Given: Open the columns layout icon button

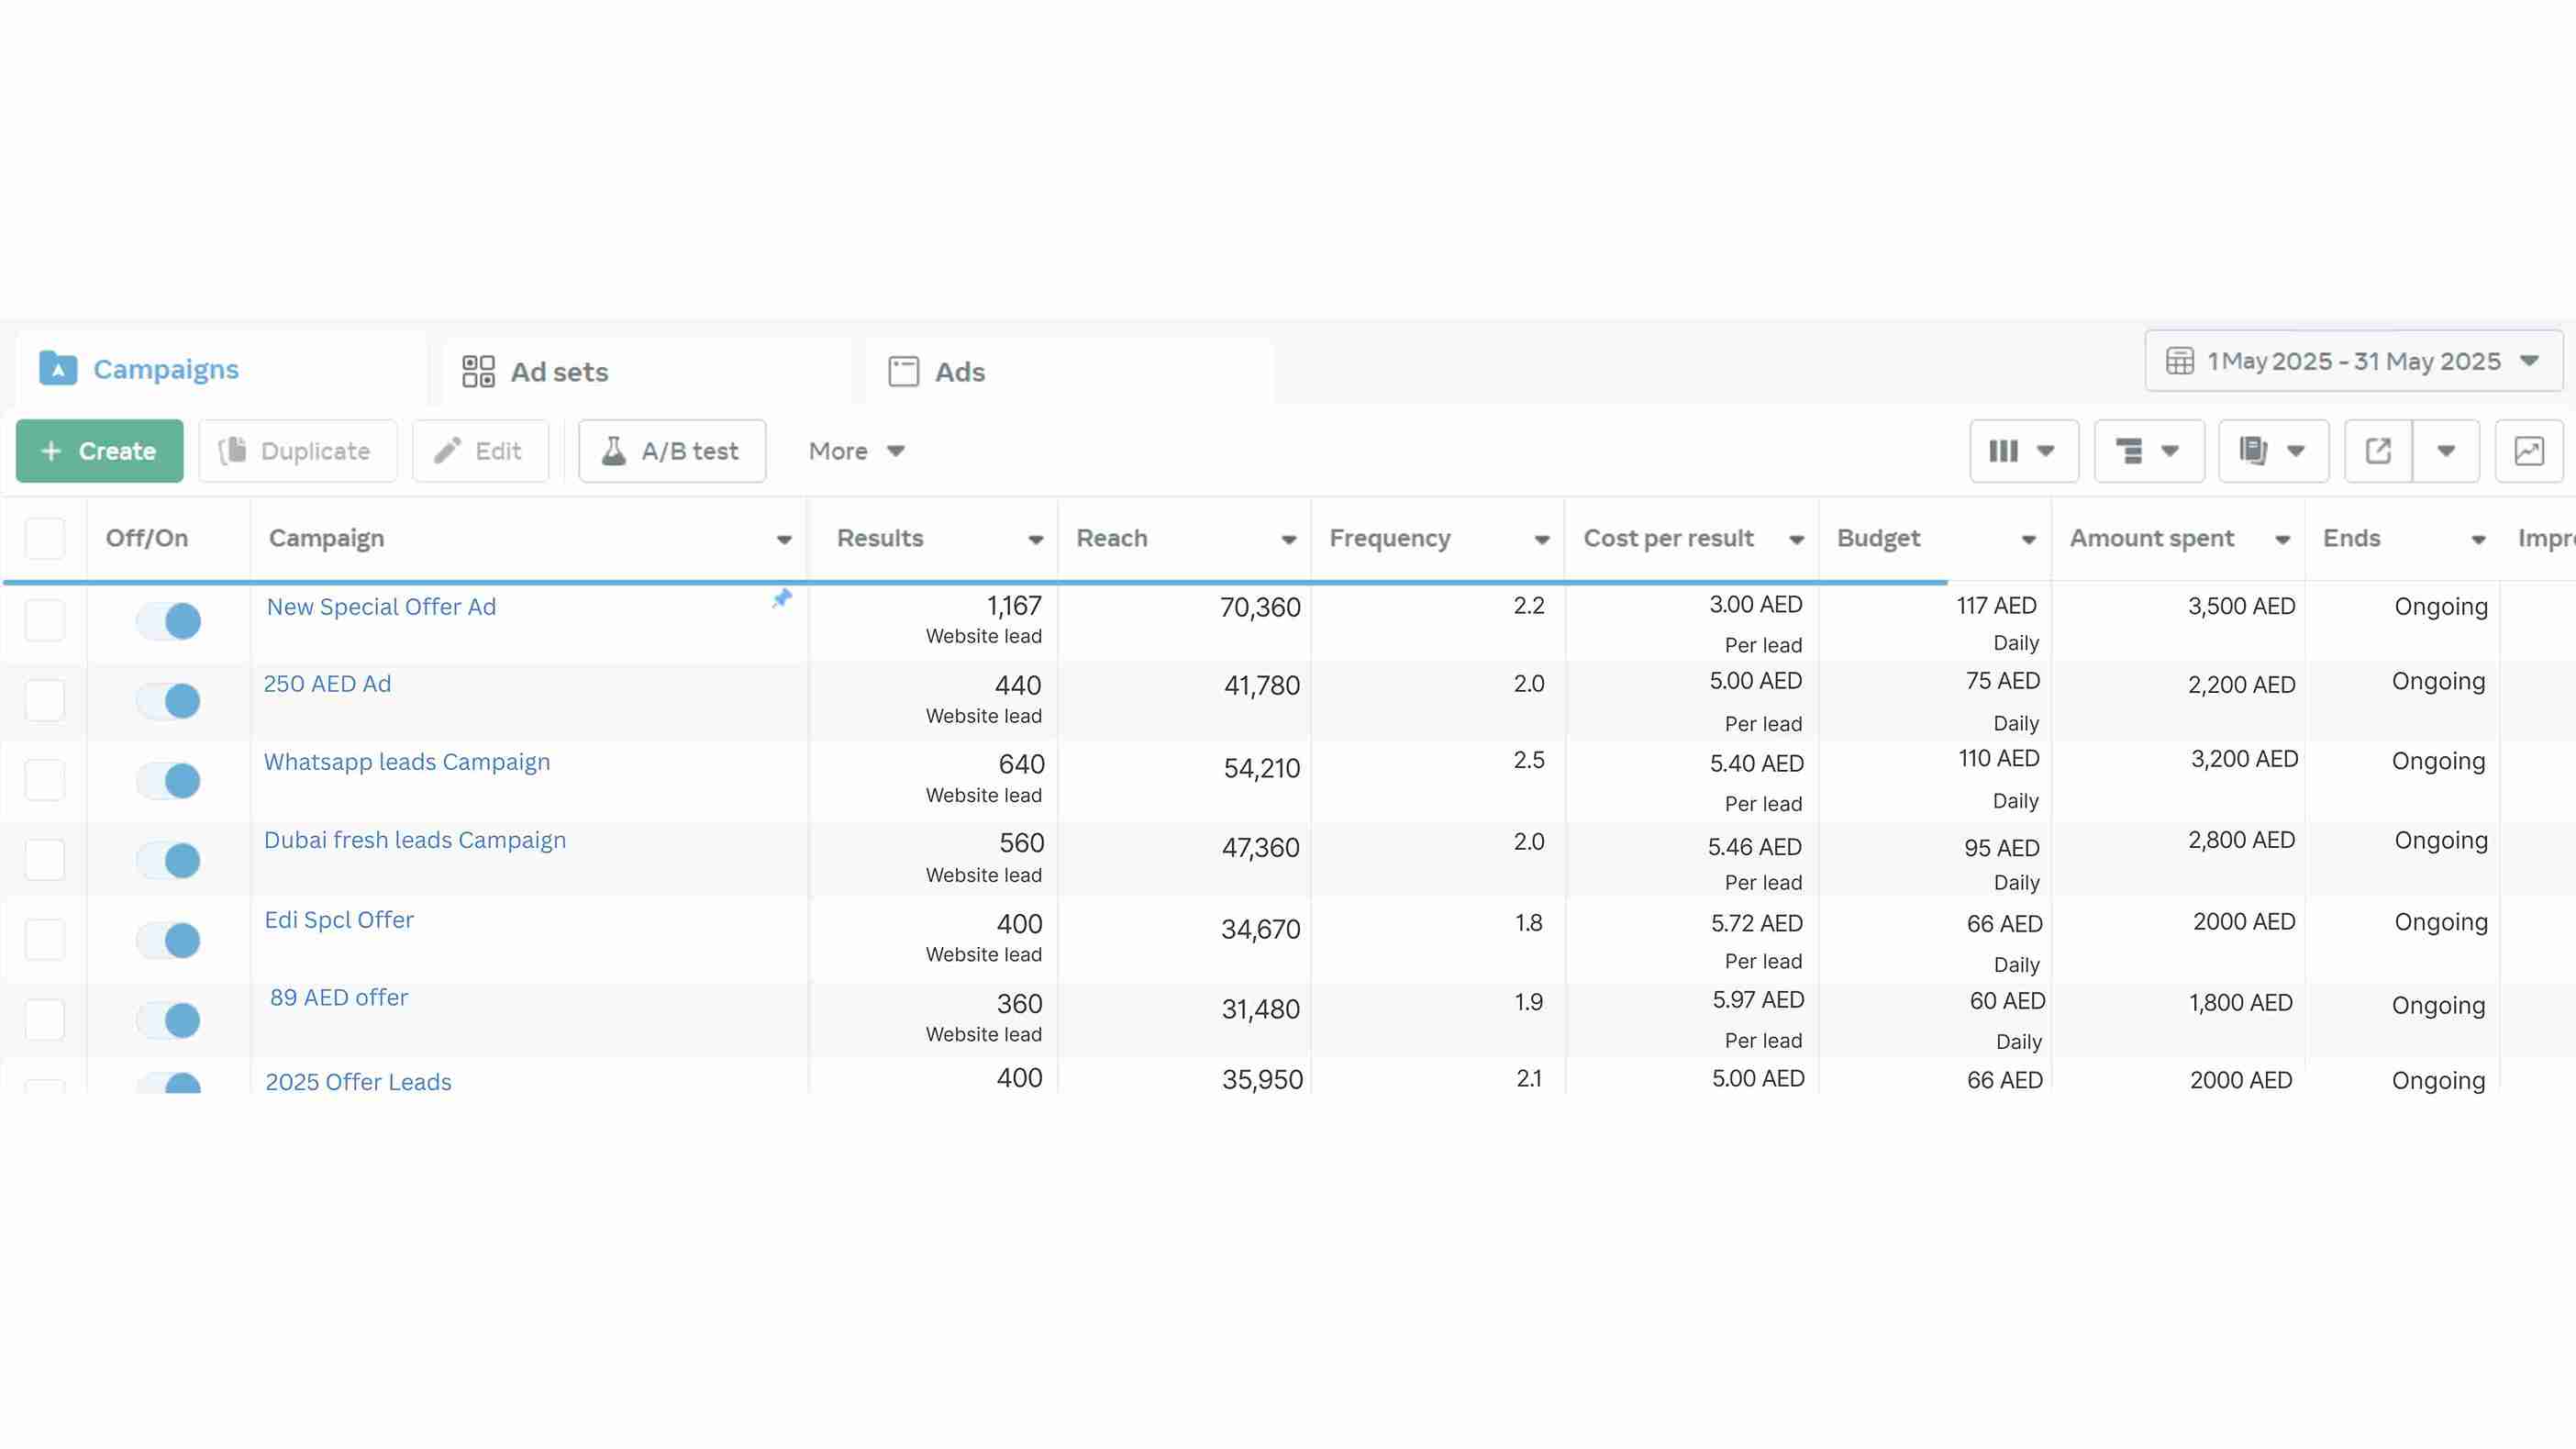Looking at the screenshot, I should (2023, 451).
